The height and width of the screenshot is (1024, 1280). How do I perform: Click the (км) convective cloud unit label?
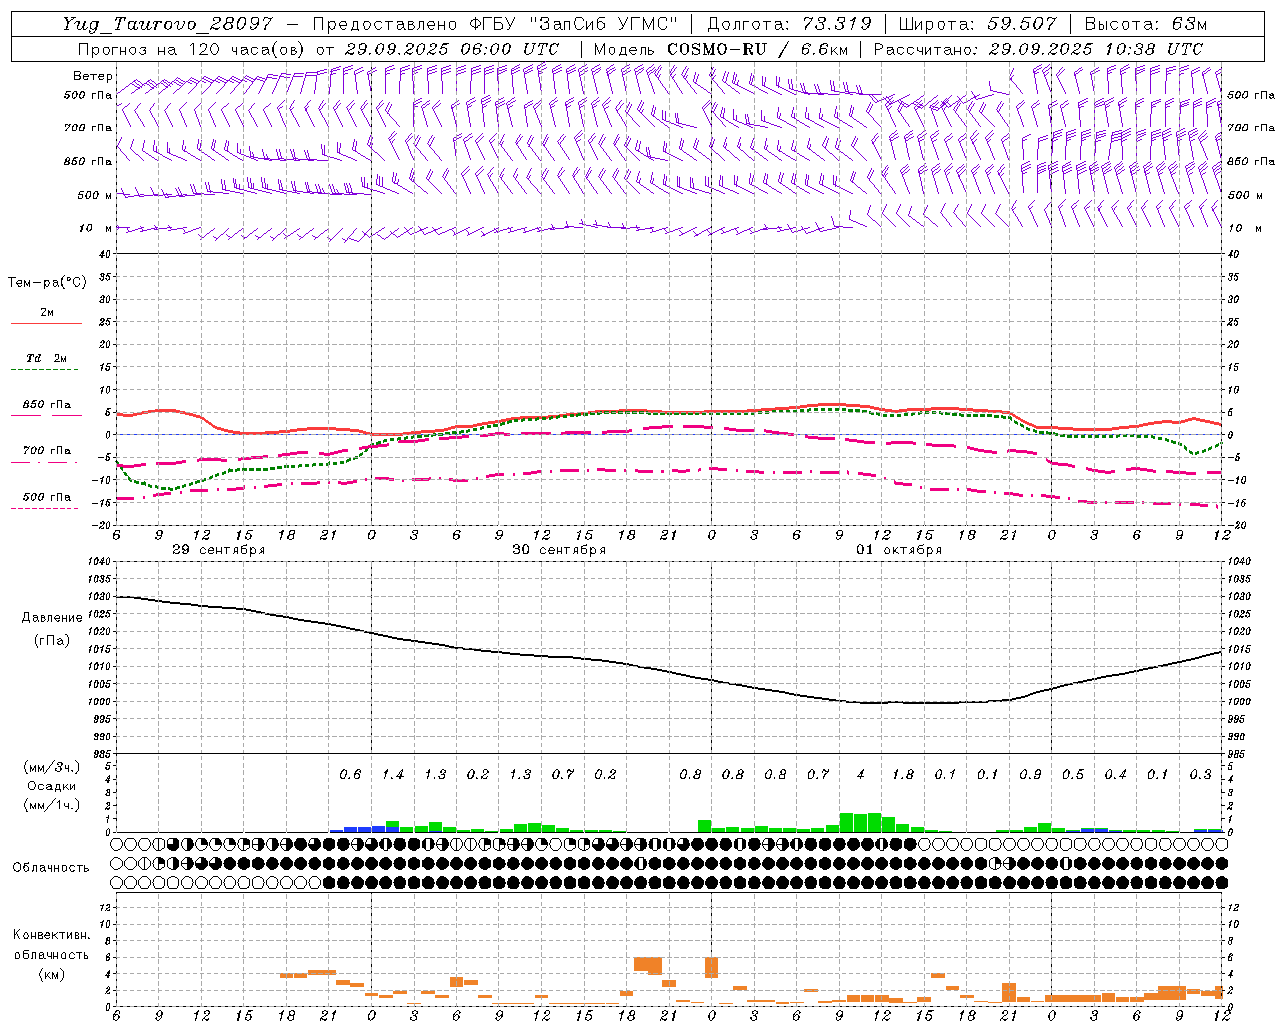click(x=51, y=974)
